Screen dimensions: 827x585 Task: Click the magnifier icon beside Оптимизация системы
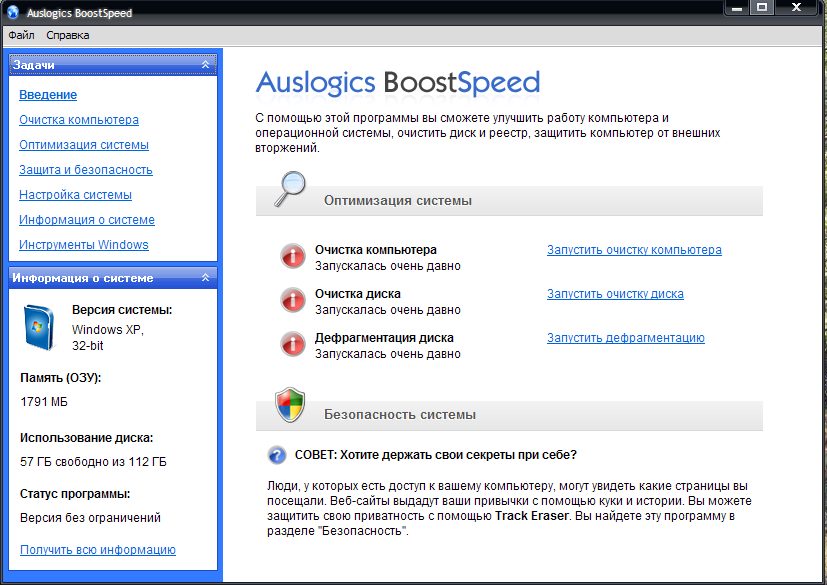[289, 189]
